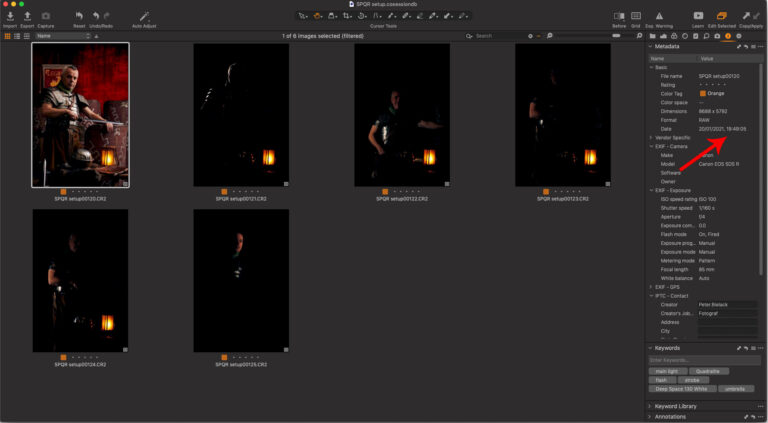Click the flash keyword tag
768x423 pixels.
pyautogui.click(x=662, y=380)
